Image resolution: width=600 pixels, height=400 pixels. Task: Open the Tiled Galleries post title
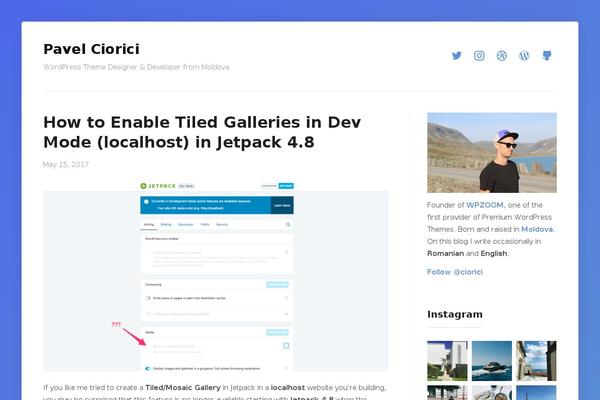pyautogui.click(x=202, y=132)
